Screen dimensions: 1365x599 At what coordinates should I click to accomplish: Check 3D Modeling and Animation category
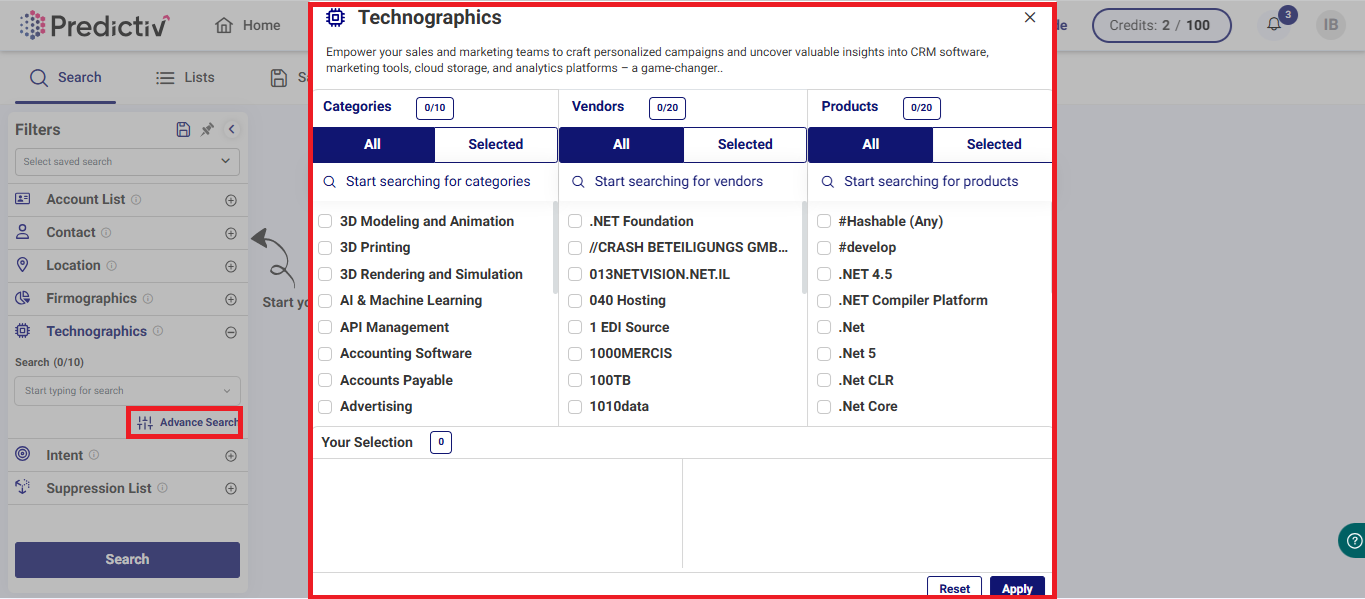tap(325, 221)
